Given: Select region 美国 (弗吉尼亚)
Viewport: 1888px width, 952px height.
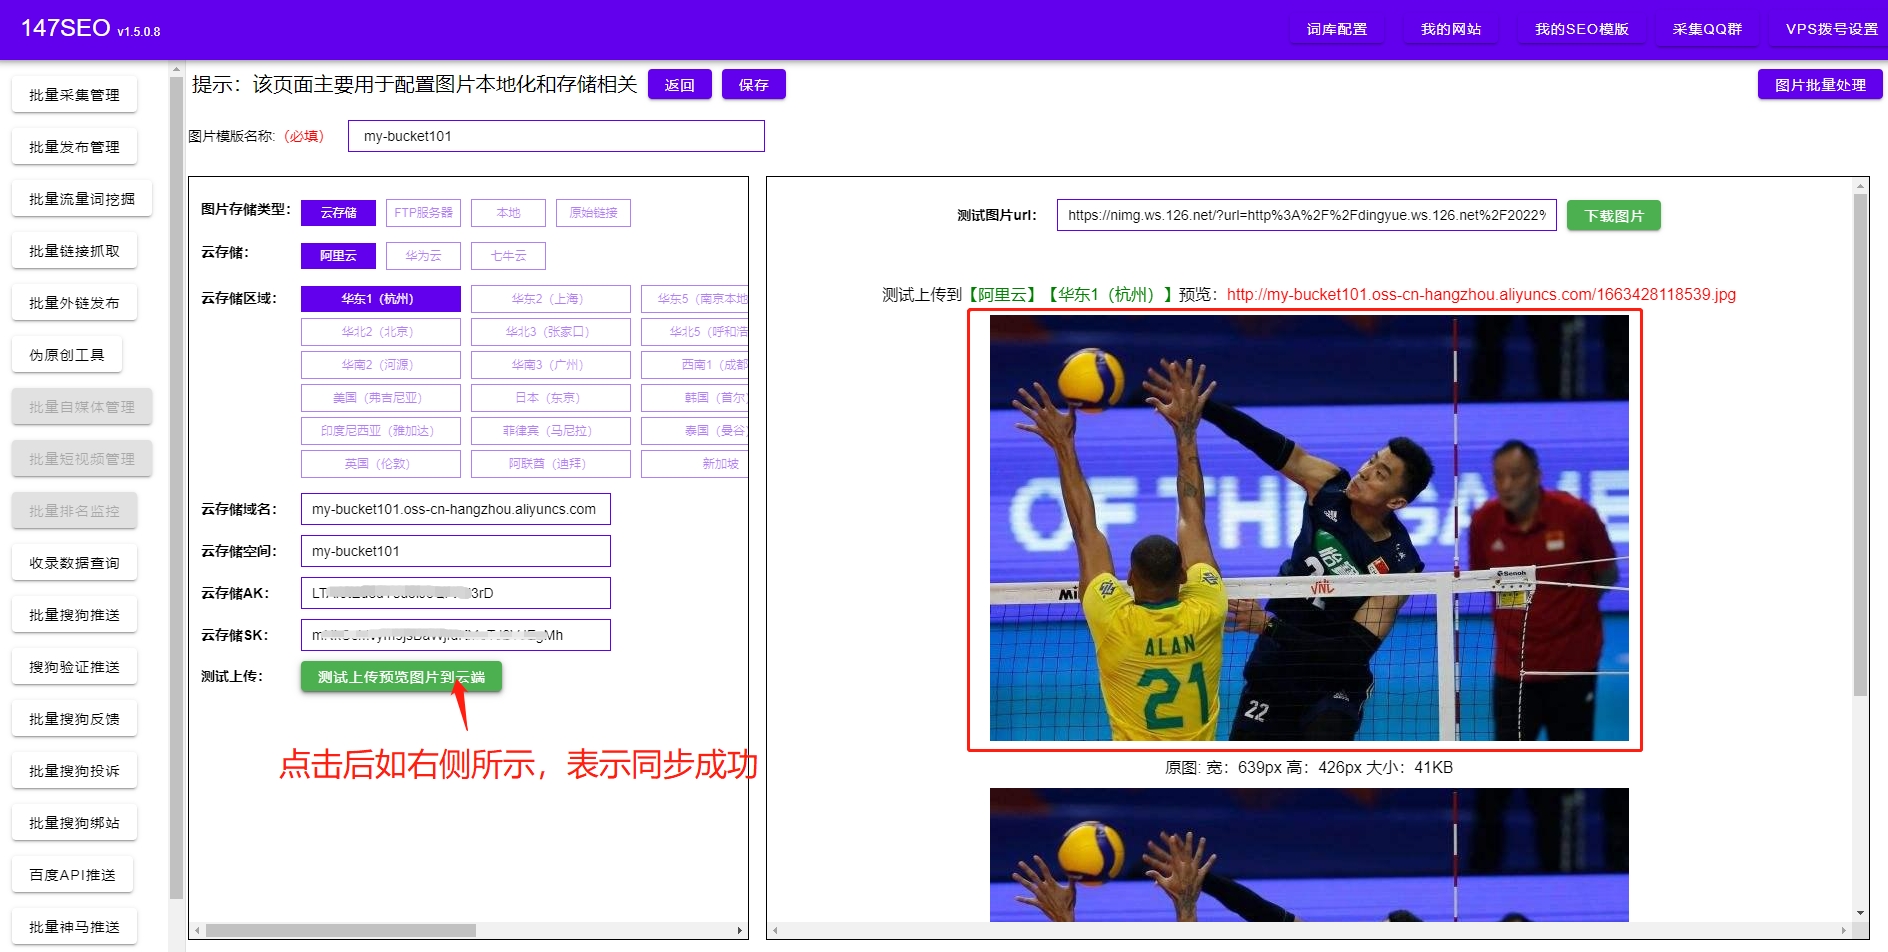Looking at the screenshot, I should (381, 398).
